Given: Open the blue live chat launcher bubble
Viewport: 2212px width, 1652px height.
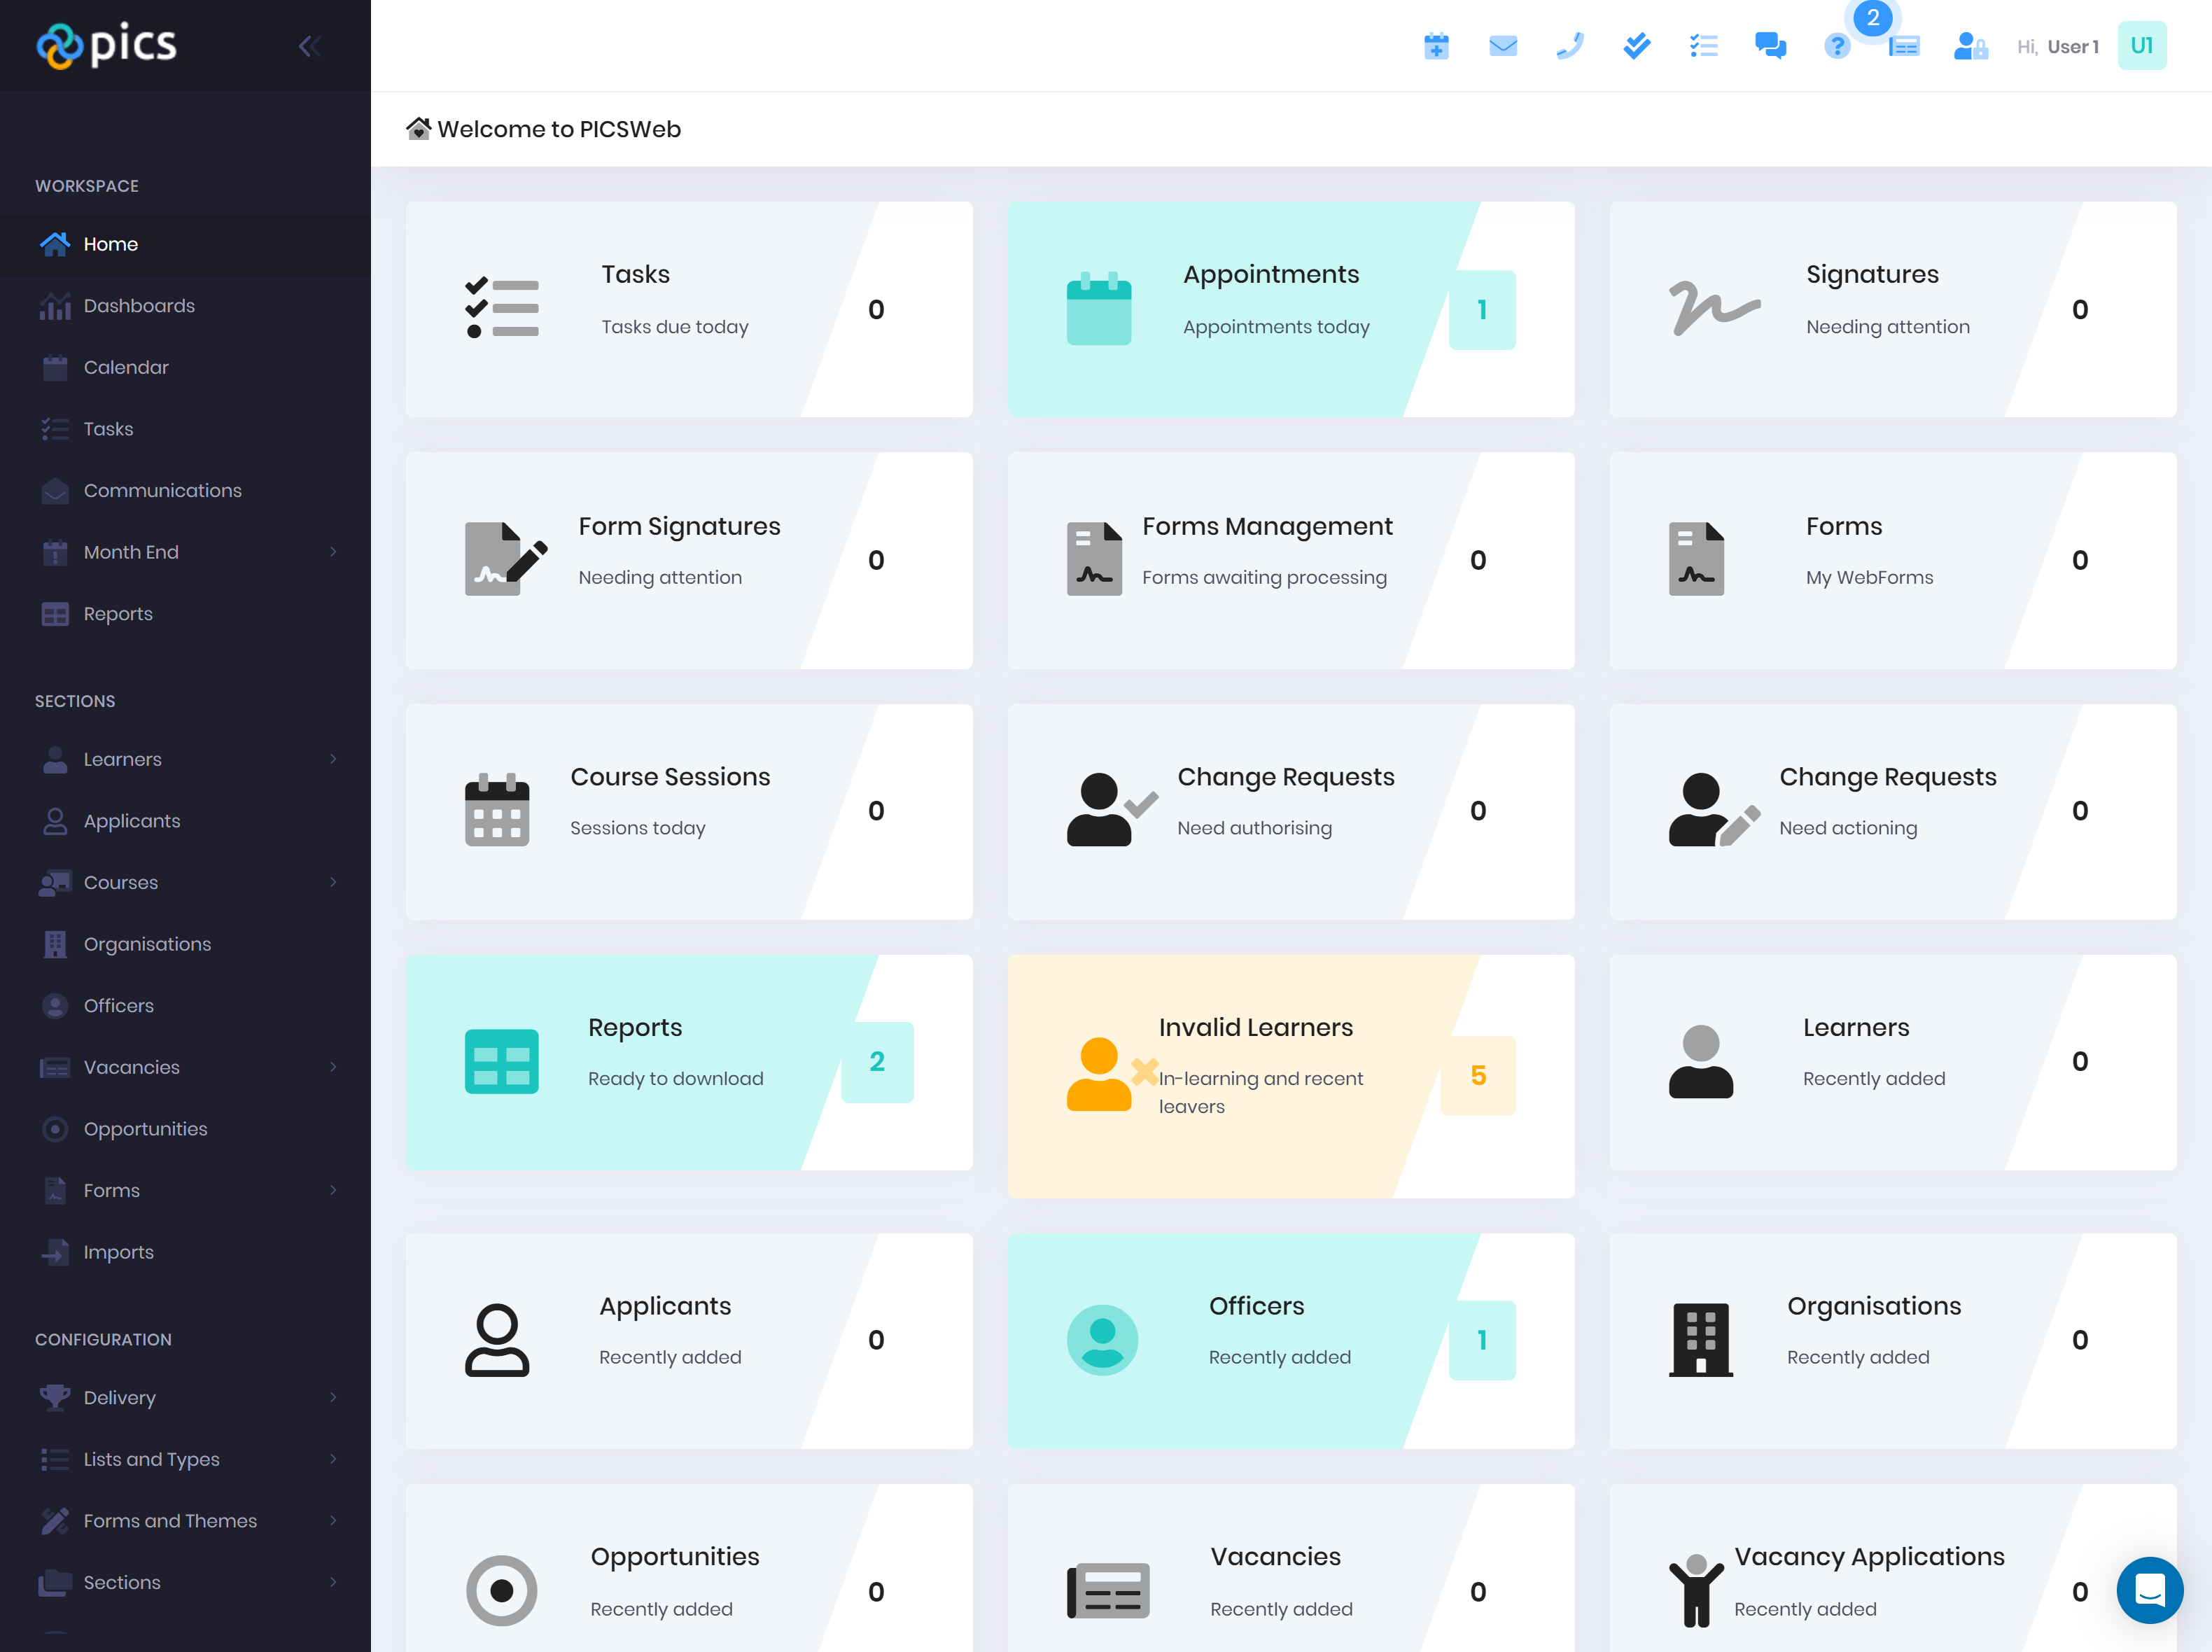Looking at the screenshot, I should coord(2149,1590).
